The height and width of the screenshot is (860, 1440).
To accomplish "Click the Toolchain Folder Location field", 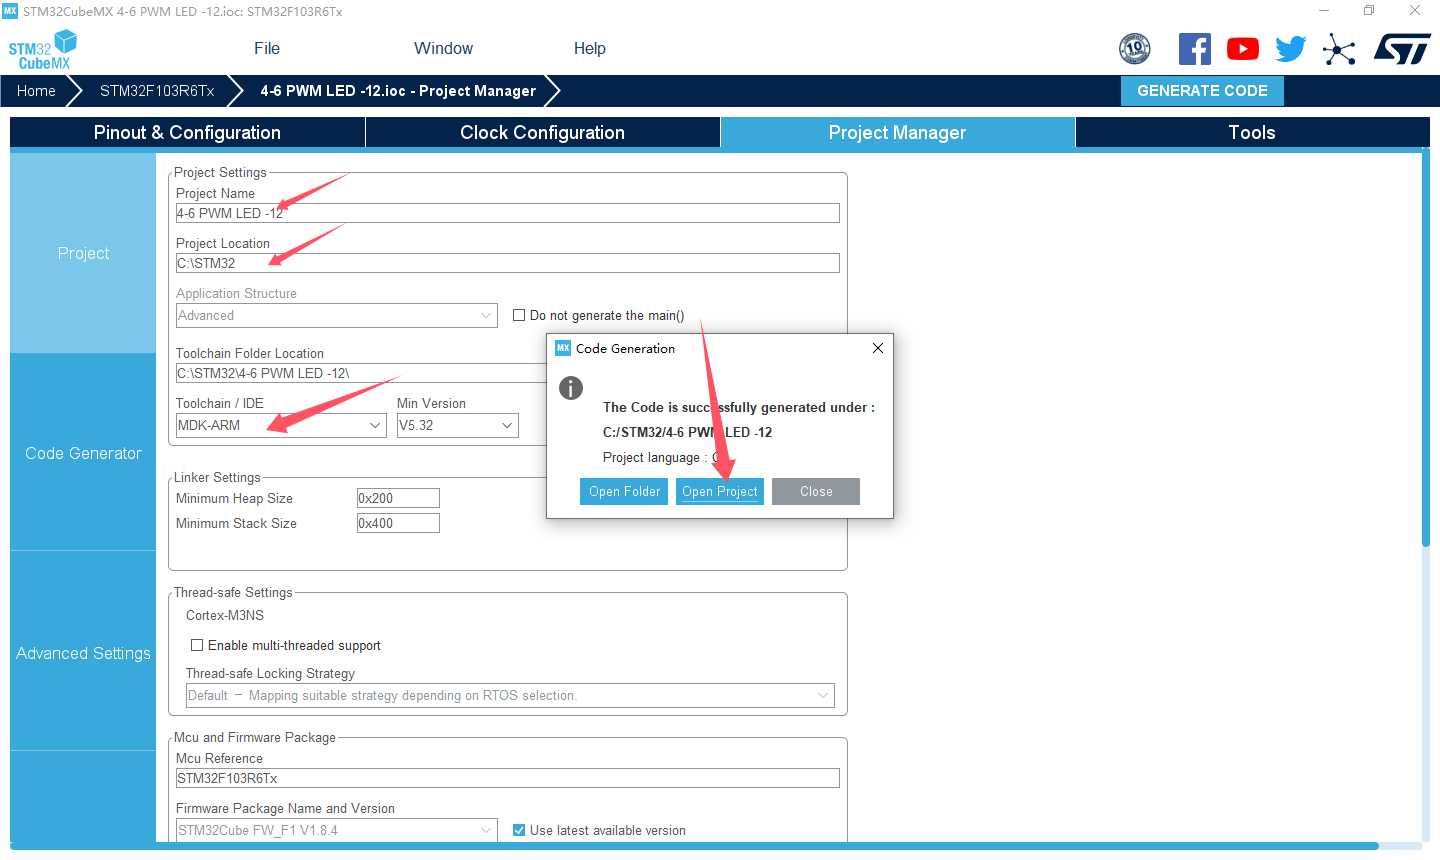I will tap(361, 373).
